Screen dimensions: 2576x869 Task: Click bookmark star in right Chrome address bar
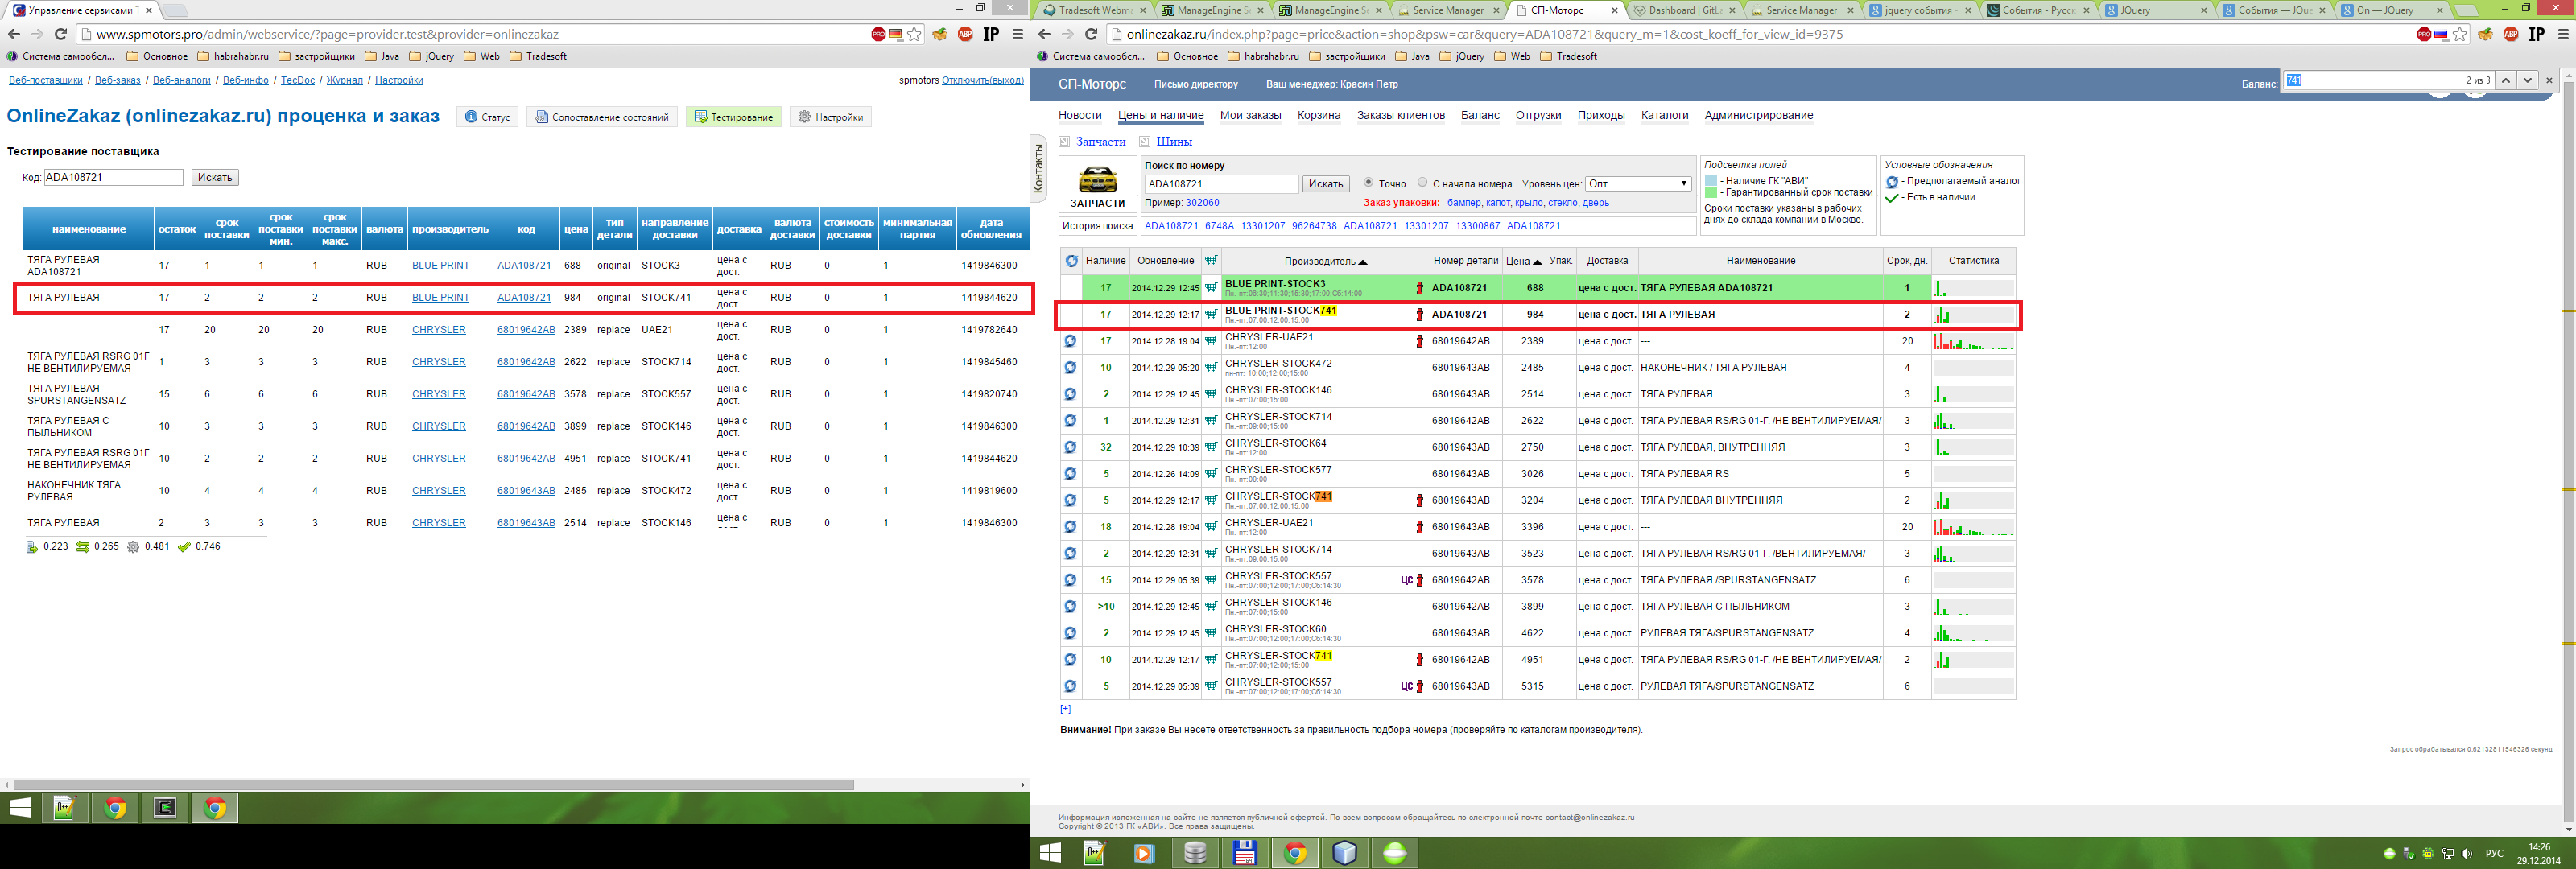pyautogui.click(x=2459, y=34)
